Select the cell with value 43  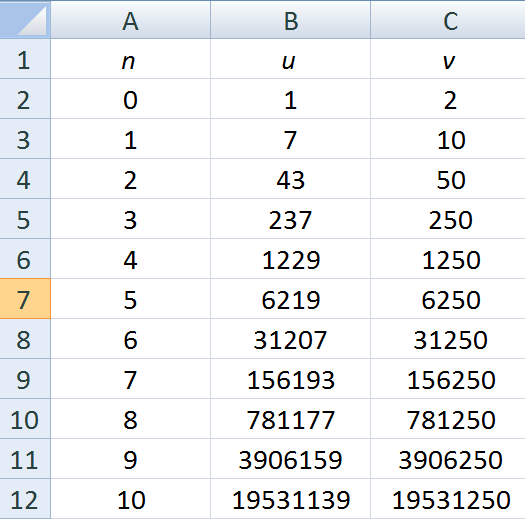pyautogui.click(x=291, y=179)
